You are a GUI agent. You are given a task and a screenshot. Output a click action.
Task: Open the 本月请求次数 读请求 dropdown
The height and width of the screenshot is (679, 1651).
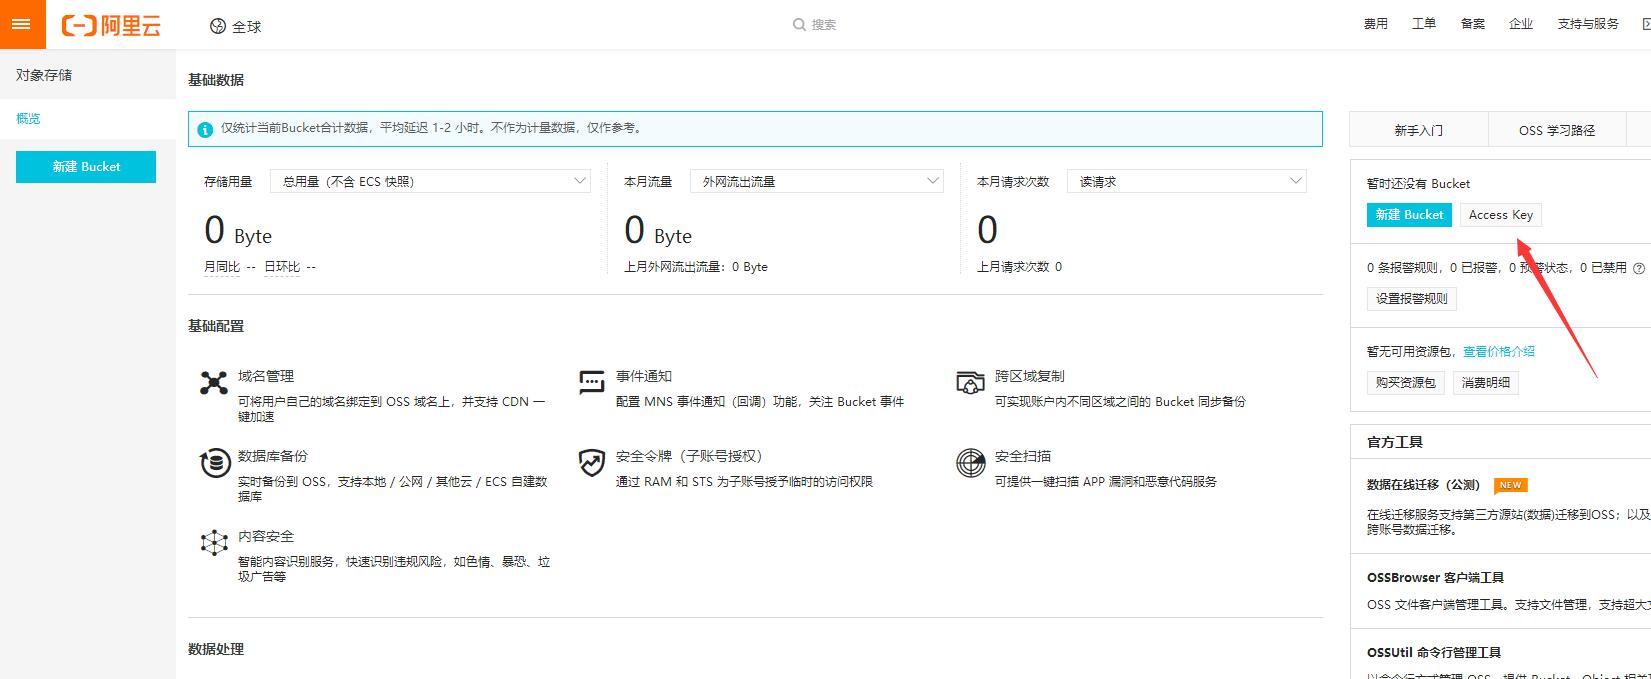(x=1187, y=181)
